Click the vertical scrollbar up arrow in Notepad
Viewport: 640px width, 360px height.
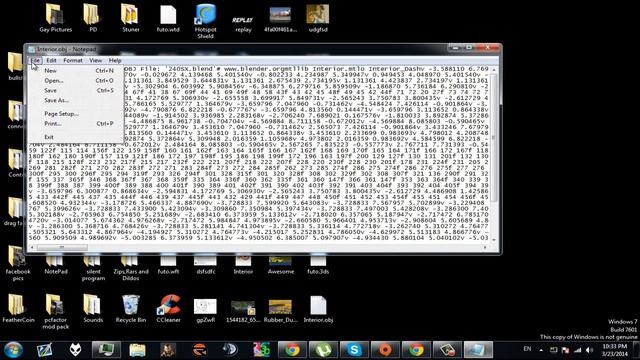[494, 70]
